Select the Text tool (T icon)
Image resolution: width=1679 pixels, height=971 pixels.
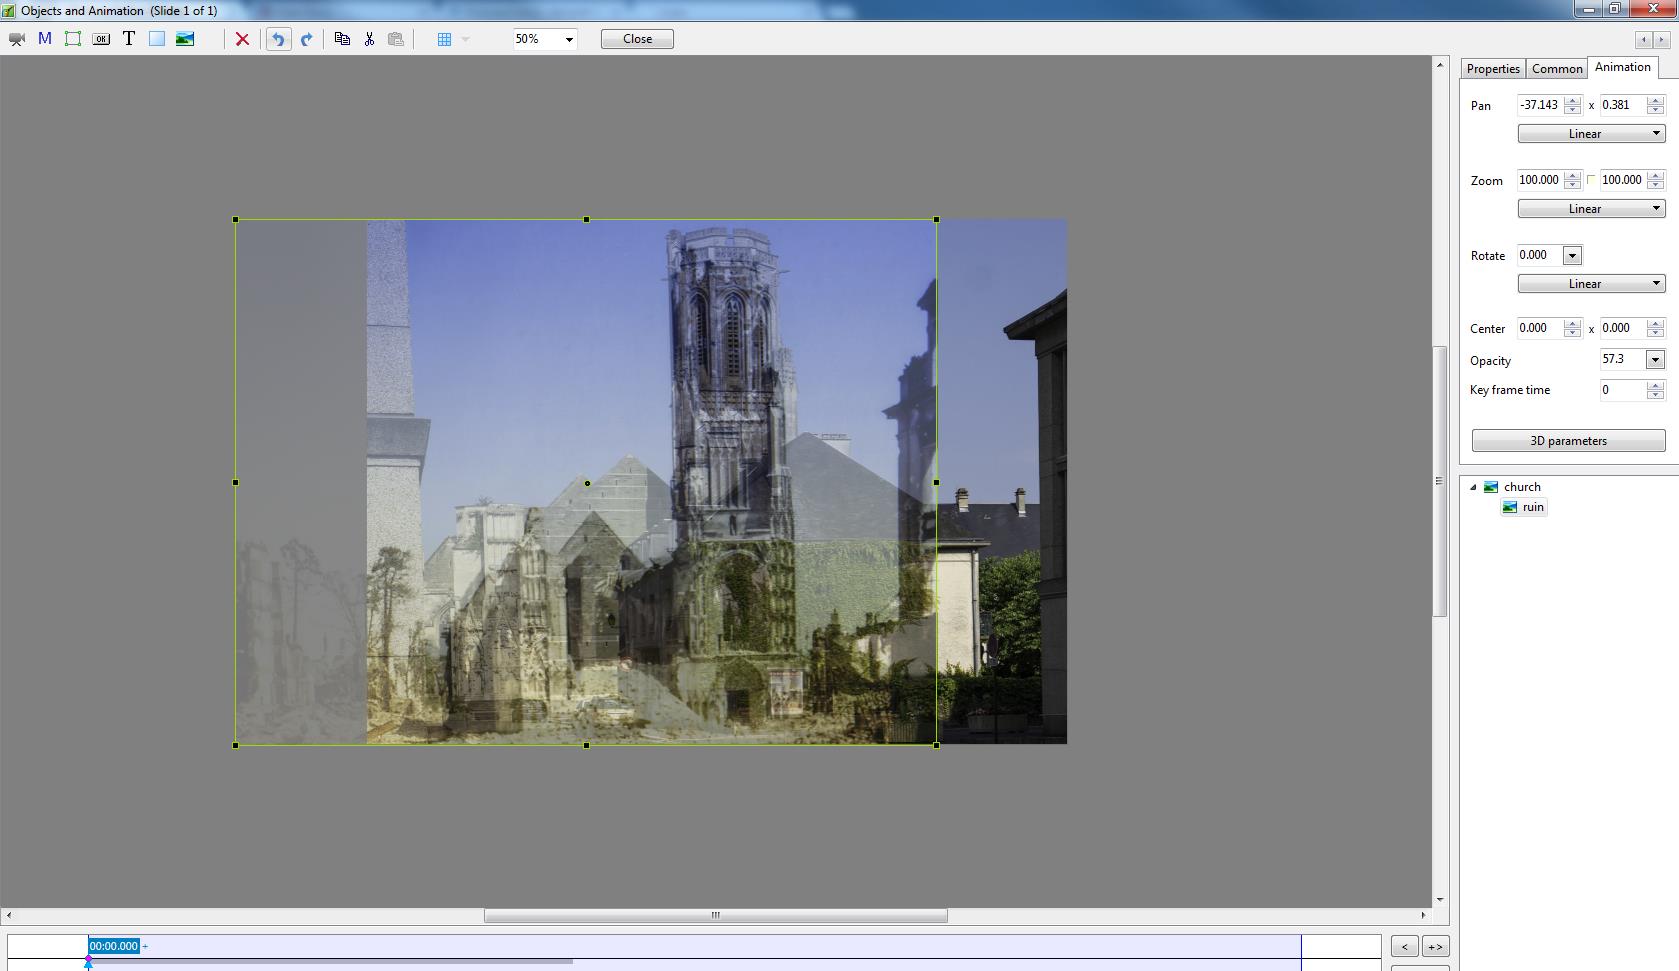pyautogui.click(x=129, y=39)
